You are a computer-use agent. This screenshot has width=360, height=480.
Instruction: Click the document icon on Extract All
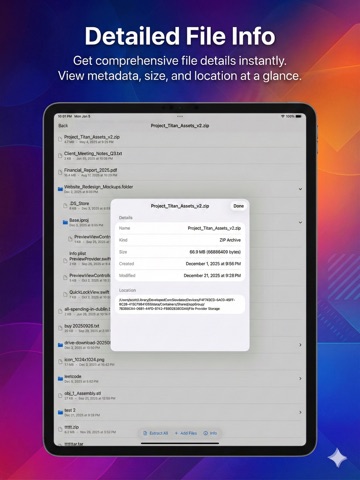click(145, 433)
